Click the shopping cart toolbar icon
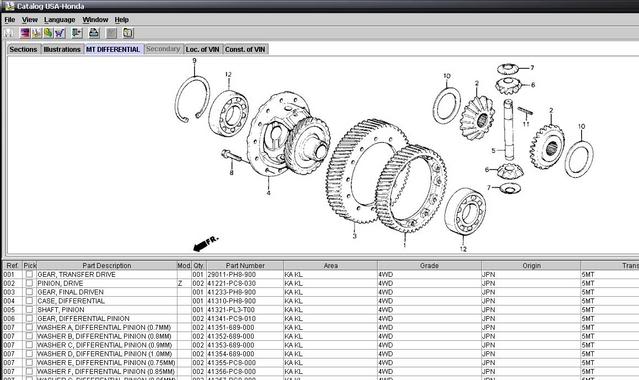 (60, 33)
